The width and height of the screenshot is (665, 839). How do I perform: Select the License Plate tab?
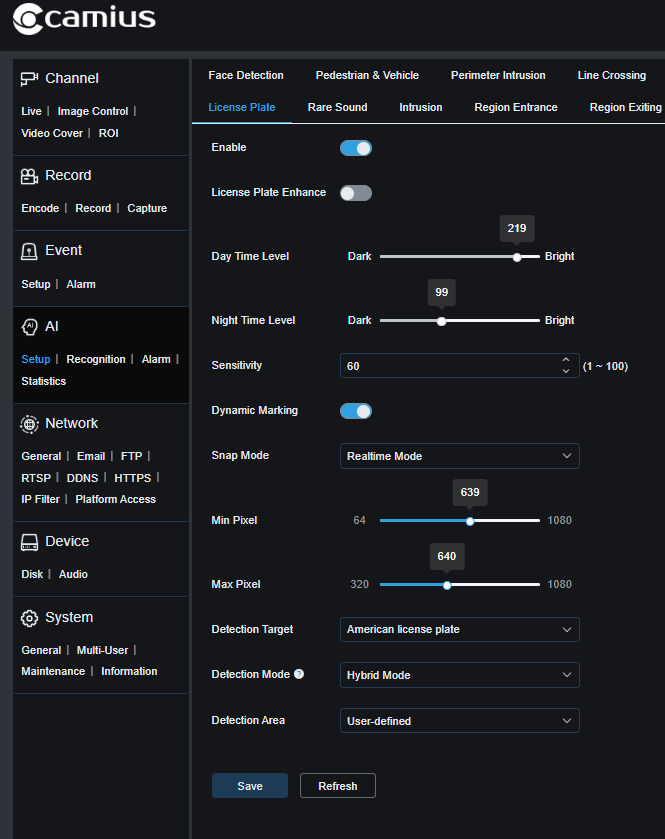[242, 108]
